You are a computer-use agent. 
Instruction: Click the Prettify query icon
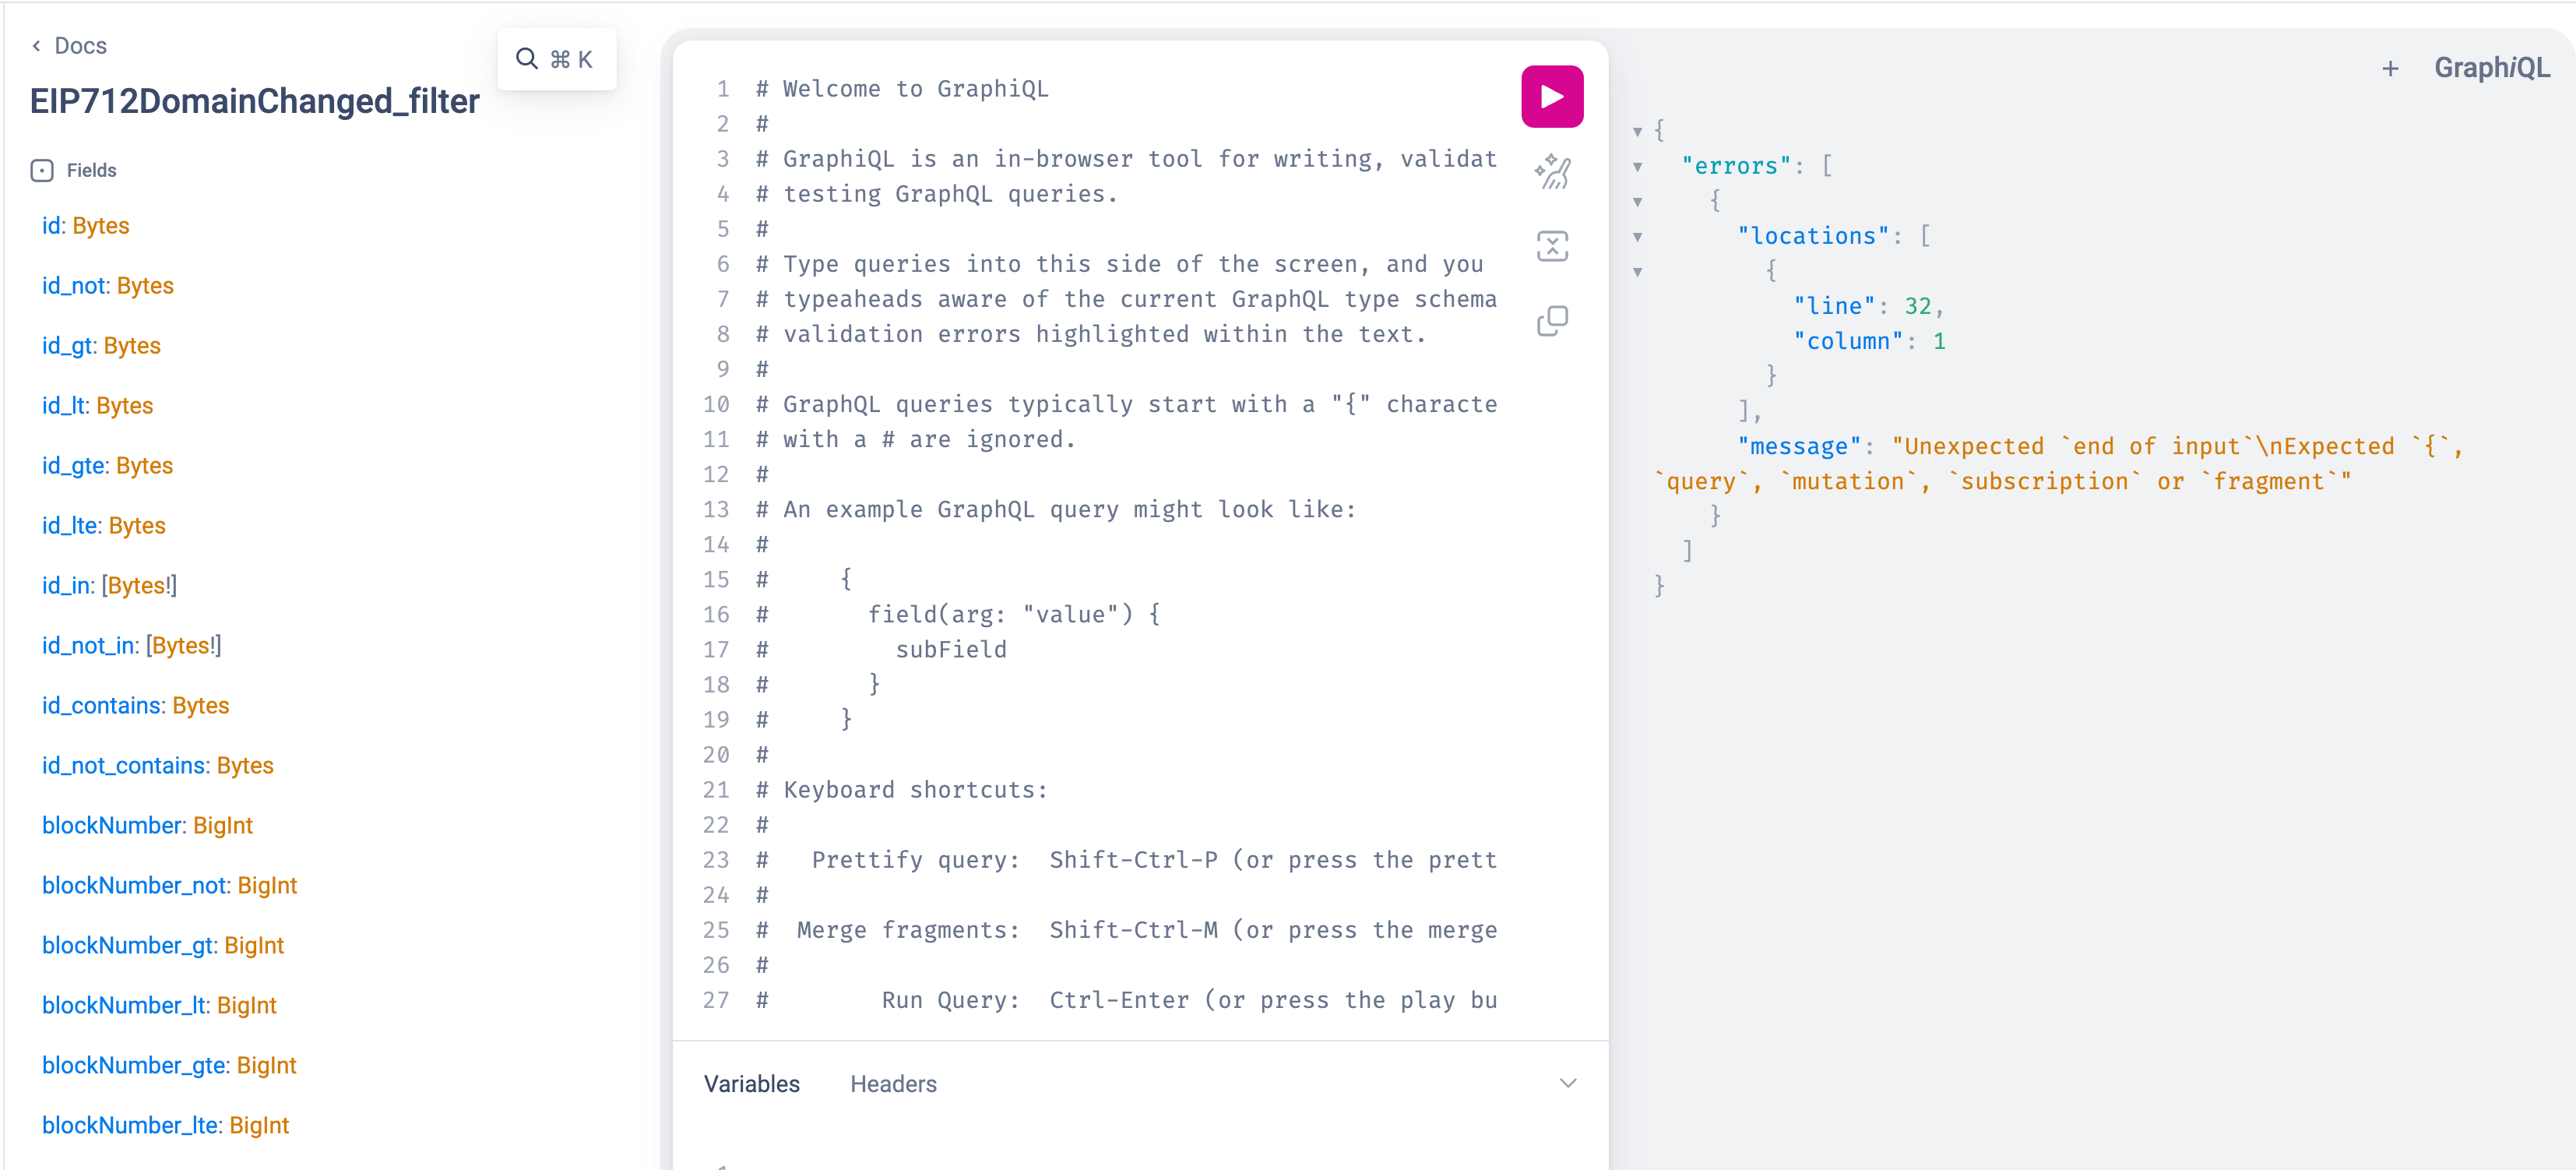click(1551, 172)
